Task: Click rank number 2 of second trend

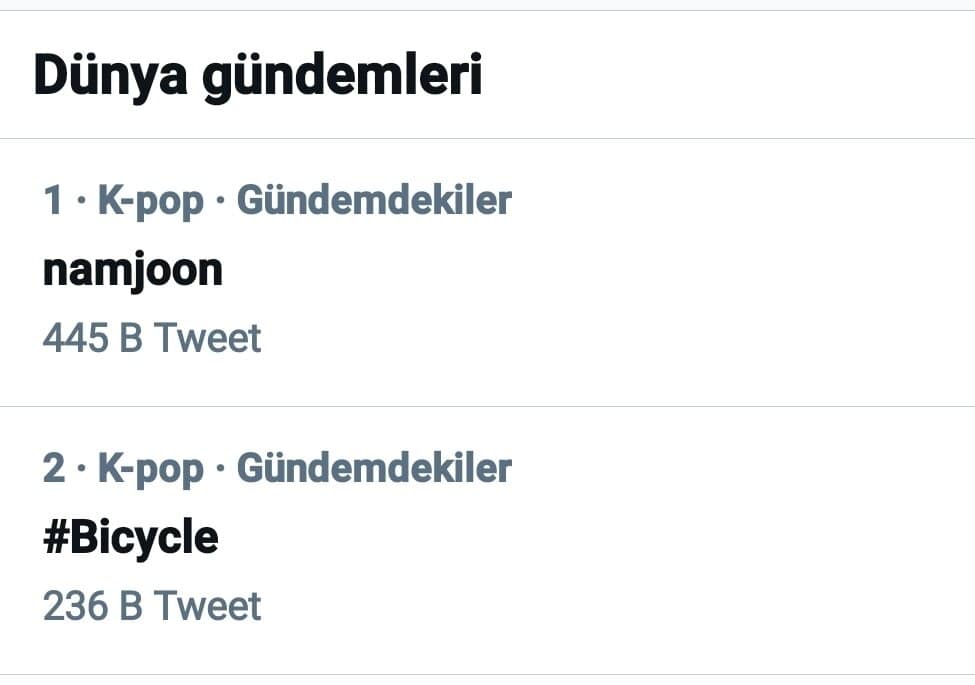Action: tap(53, 469)
